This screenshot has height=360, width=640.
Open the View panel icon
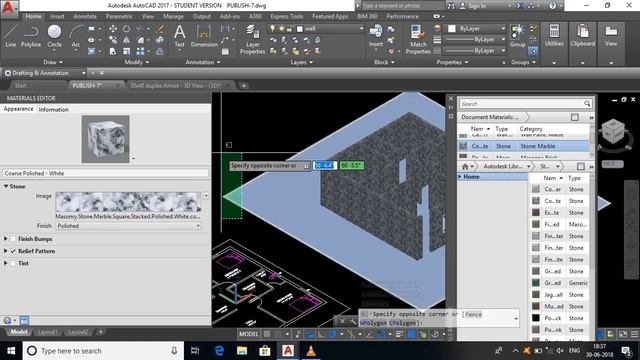(x=611, y=36)
